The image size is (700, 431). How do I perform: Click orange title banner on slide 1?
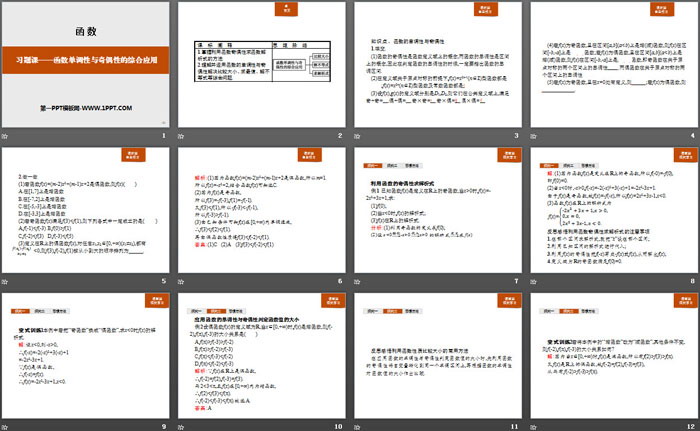pyautogui.click(x=86, y=60)
